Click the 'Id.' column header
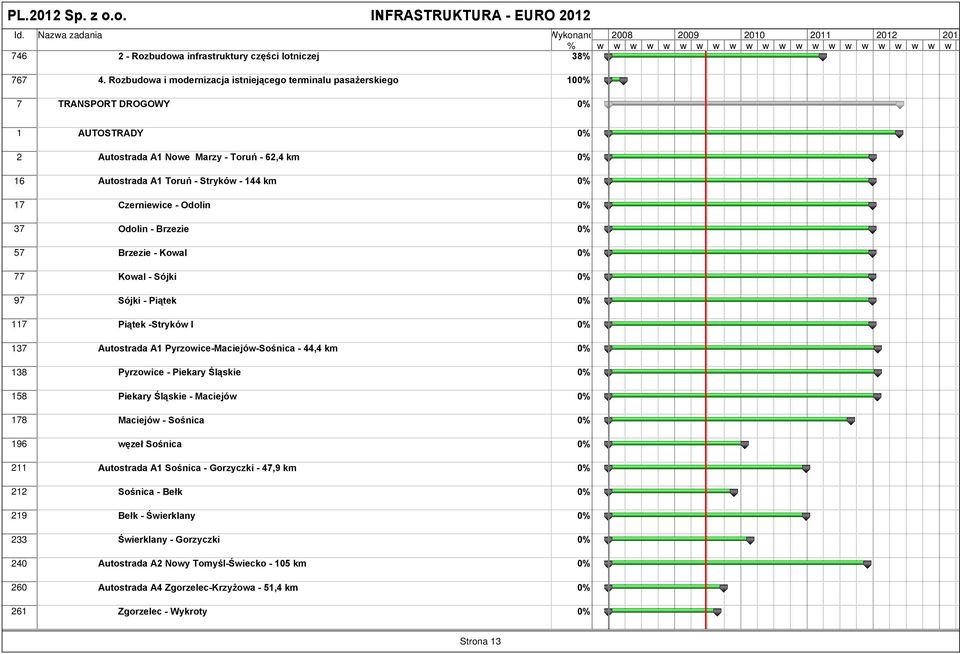The height and width of the screenshot is (654, 960). [19, 36]
